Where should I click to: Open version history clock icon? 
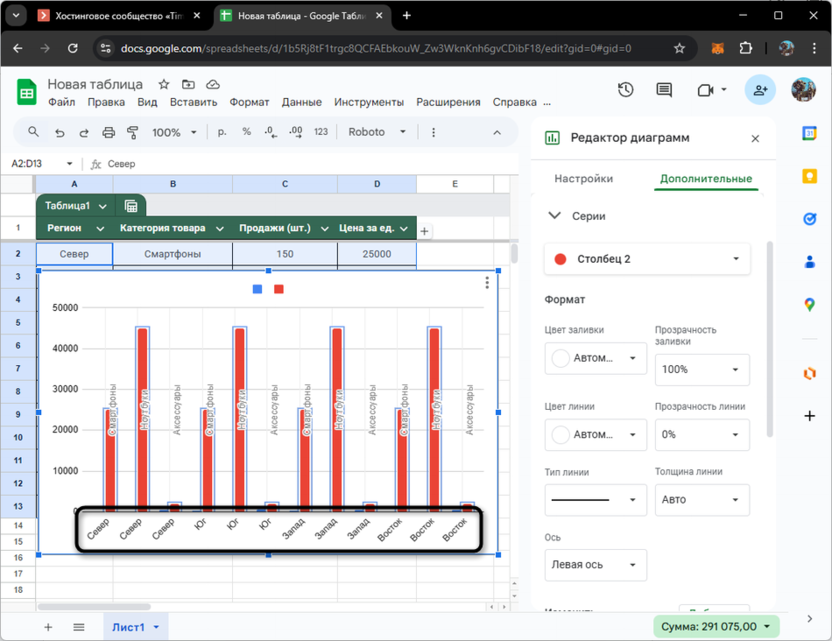626,90
